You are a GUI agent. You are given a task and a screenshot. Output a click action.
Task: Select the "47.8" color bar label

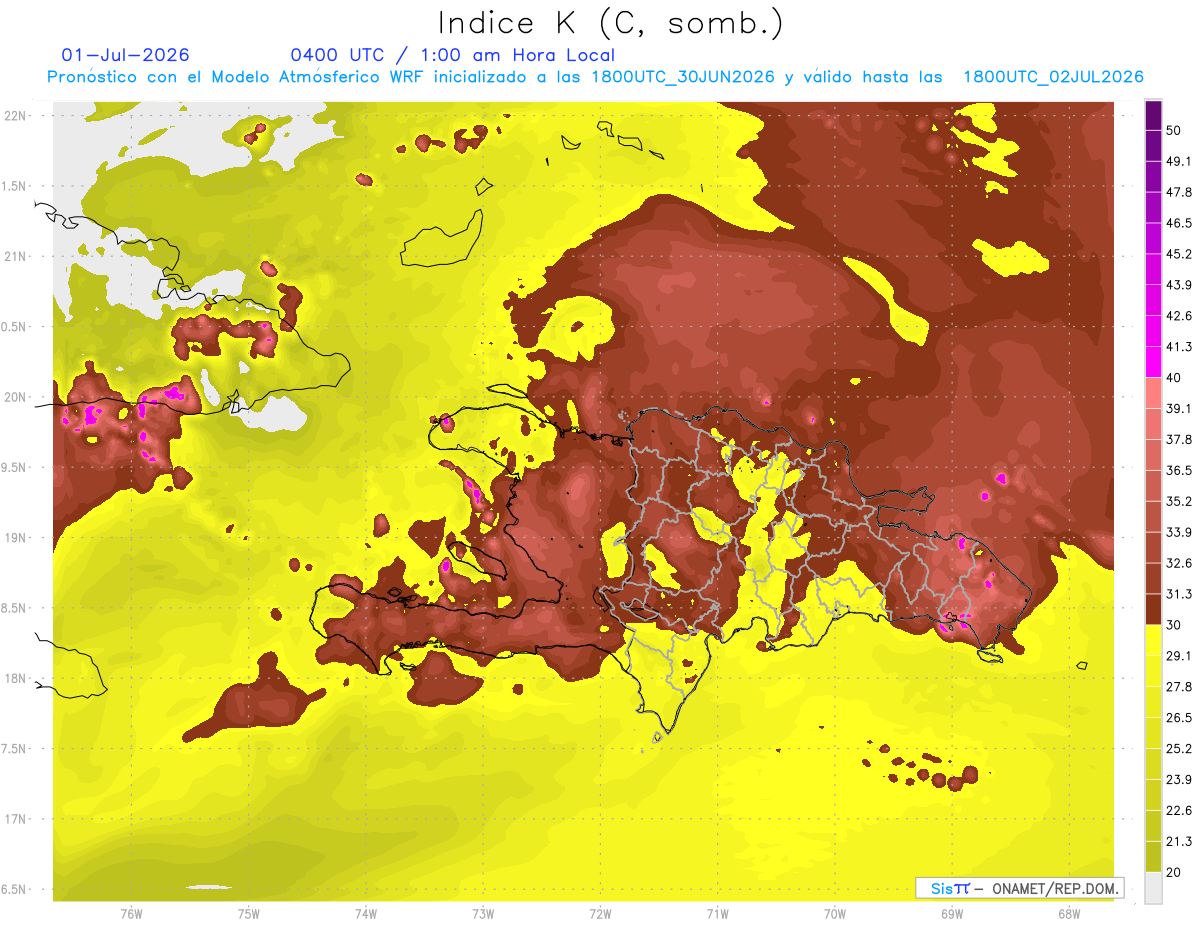[1178, 192]
